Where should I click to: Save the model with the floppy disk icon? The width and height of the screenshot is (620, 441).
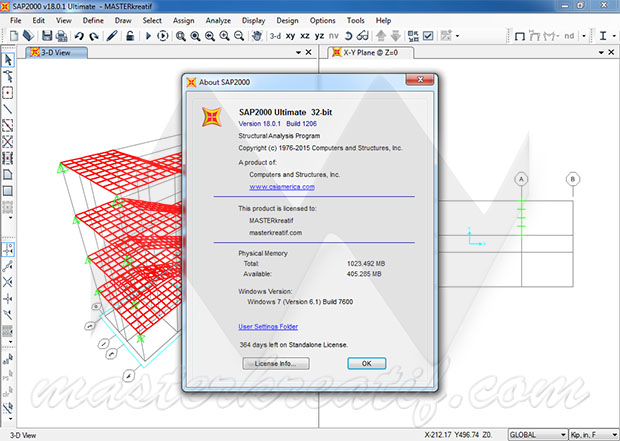pyautogui.click(x=47, y=36)
